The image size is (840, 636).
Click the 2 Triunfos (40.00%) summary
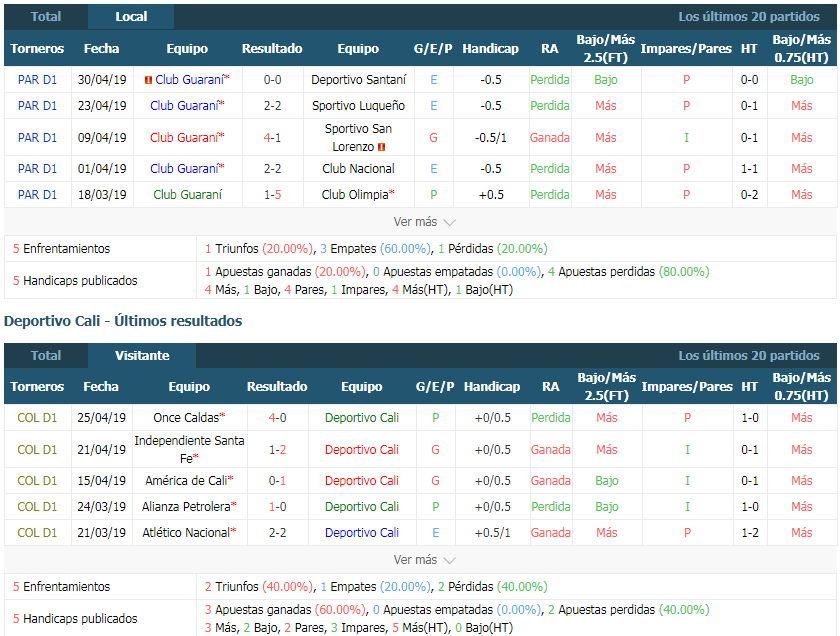[x=259, y=587]
